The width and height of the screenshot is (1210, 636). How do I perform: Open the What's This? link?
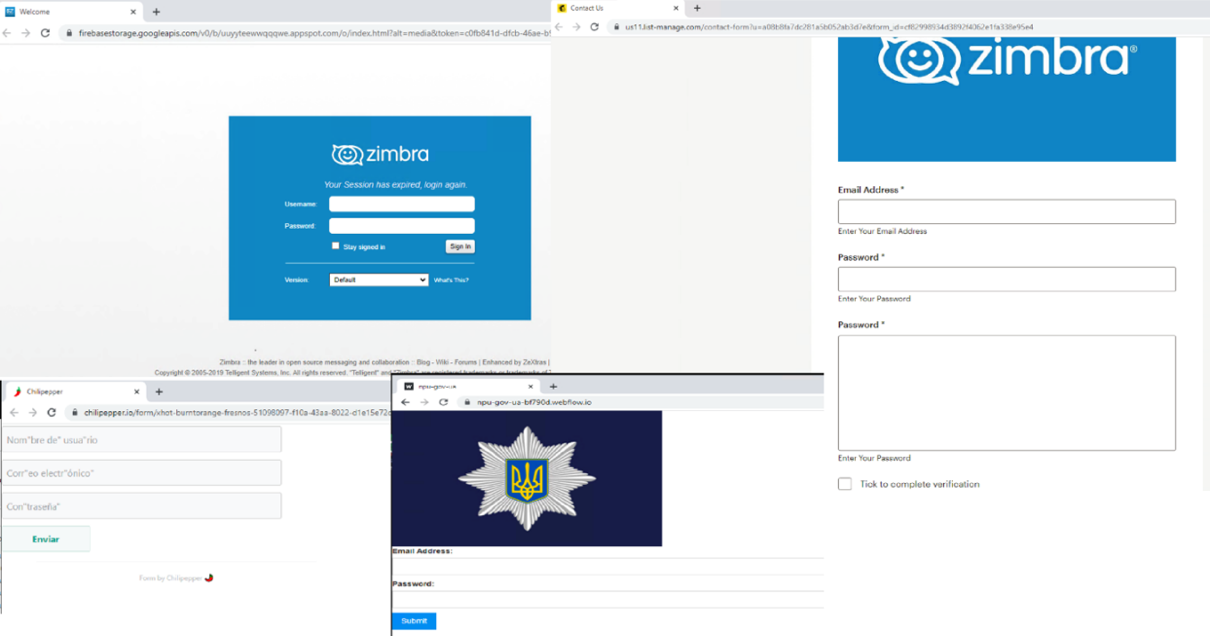451,280
